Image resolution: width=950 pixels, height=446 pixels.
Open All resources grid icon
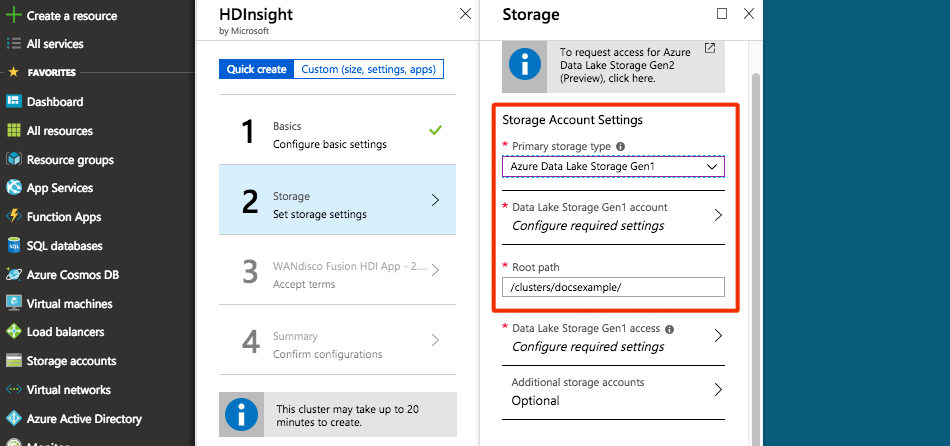click(14, 130)
